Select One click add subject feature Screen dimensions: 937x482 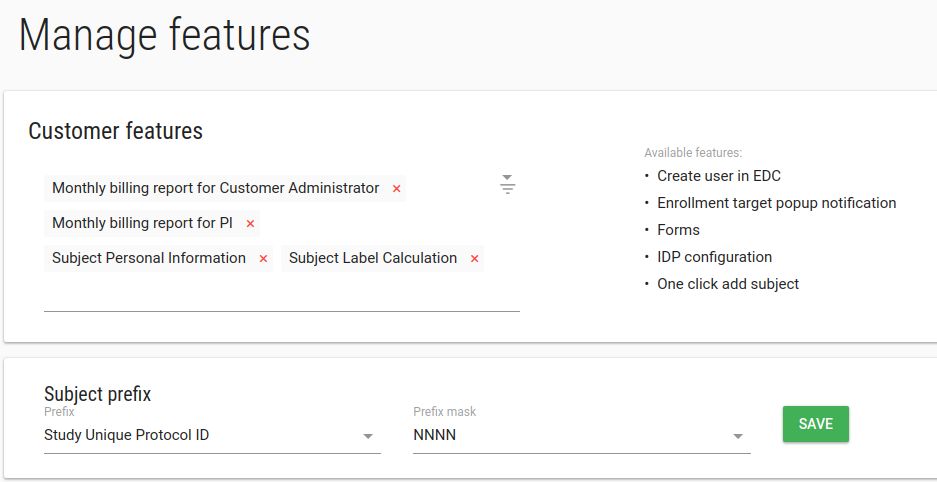[x=728, y=284]
